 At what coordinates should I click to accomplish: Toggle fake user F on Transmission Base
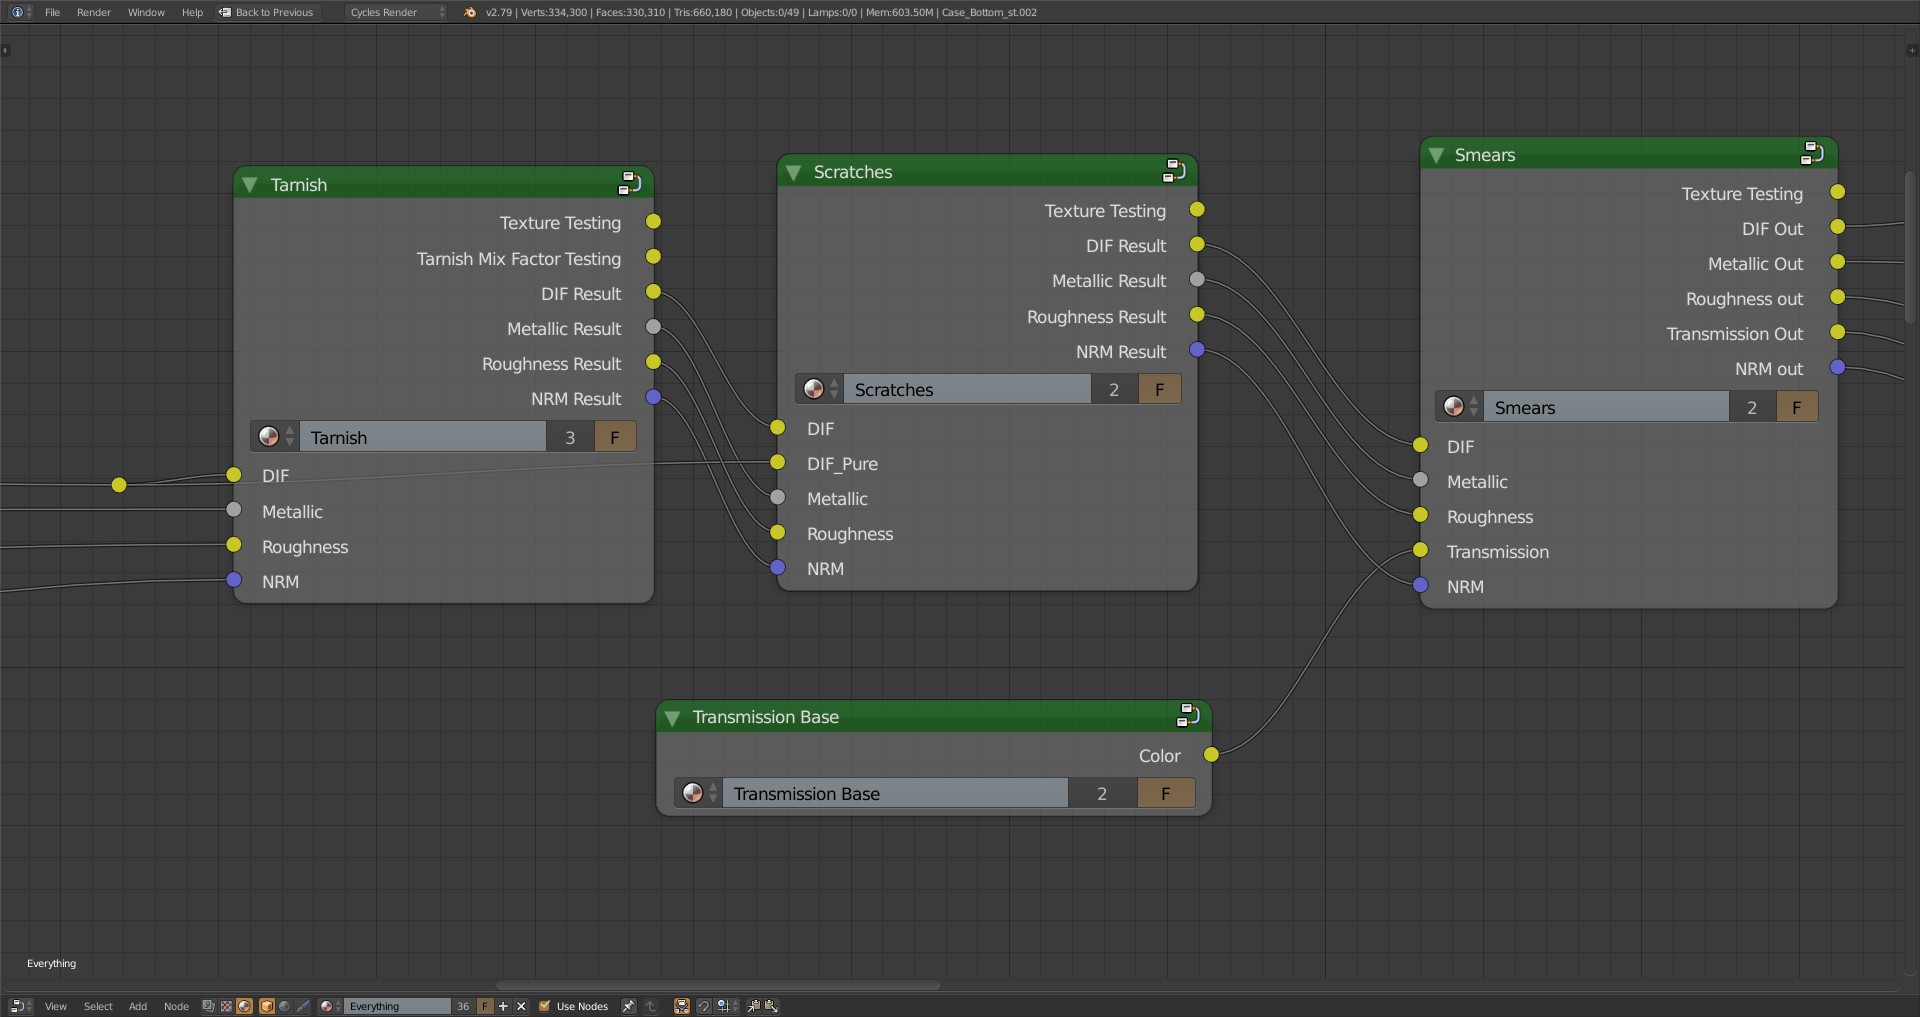[x=1165, y=793]
